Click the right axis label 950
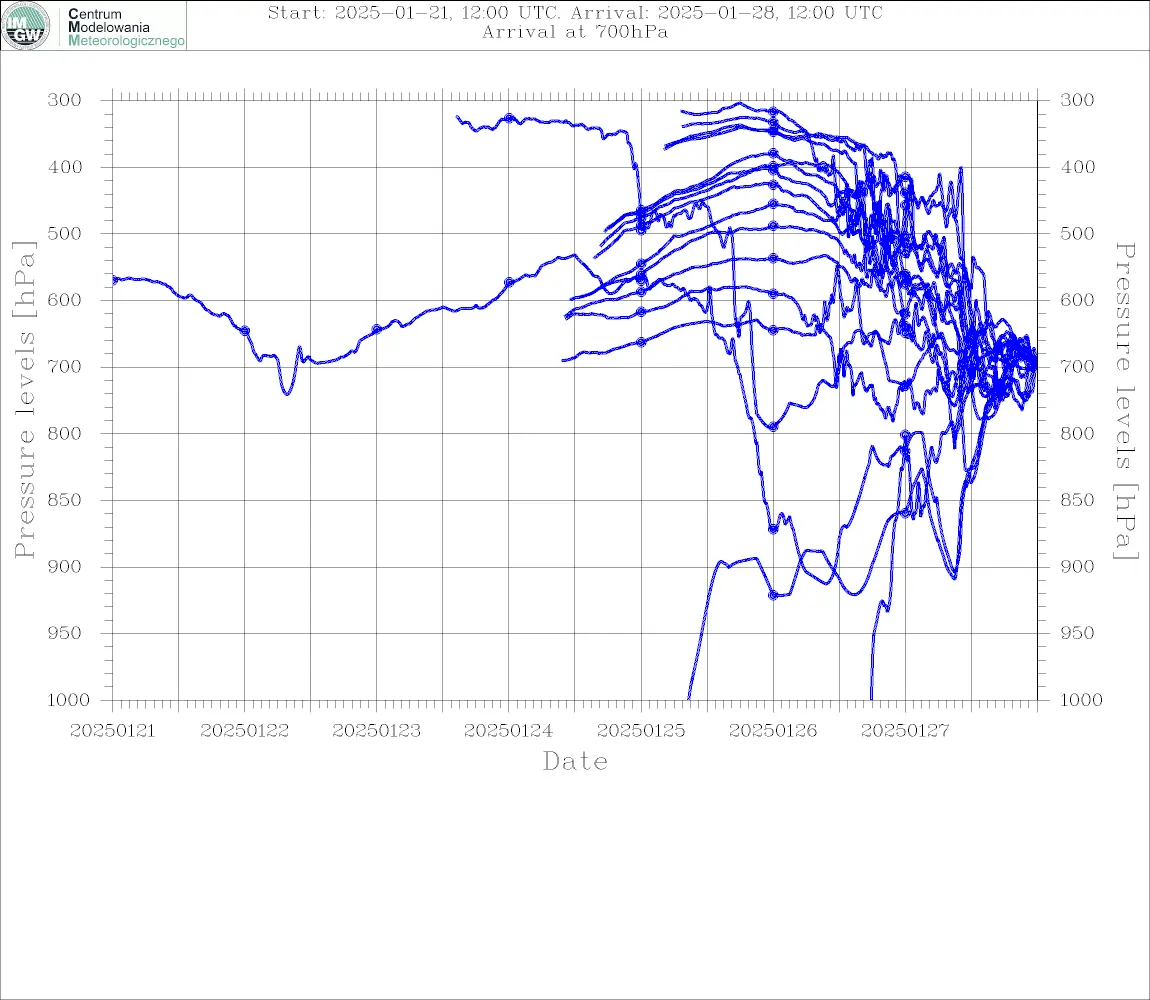This screenshot has width=1150, height=1000. pyautogui.click(x=1077, y=632)
